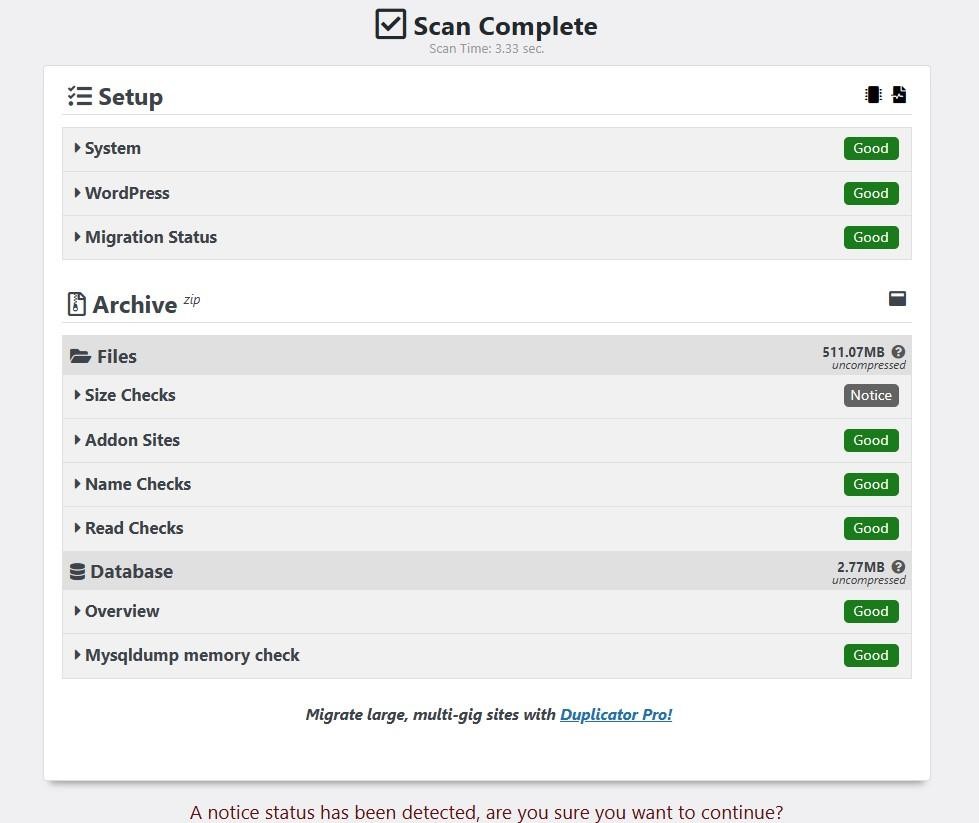Click the file diagnostics icon beside Setup
The image size is (979, 823).
[898, 95]
